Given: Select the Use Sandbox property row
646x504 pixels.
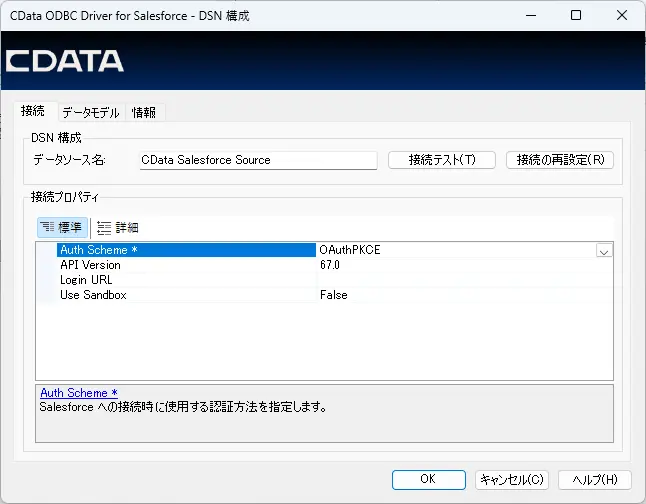Looking at the screenshot, I should (x=186, y=295).
